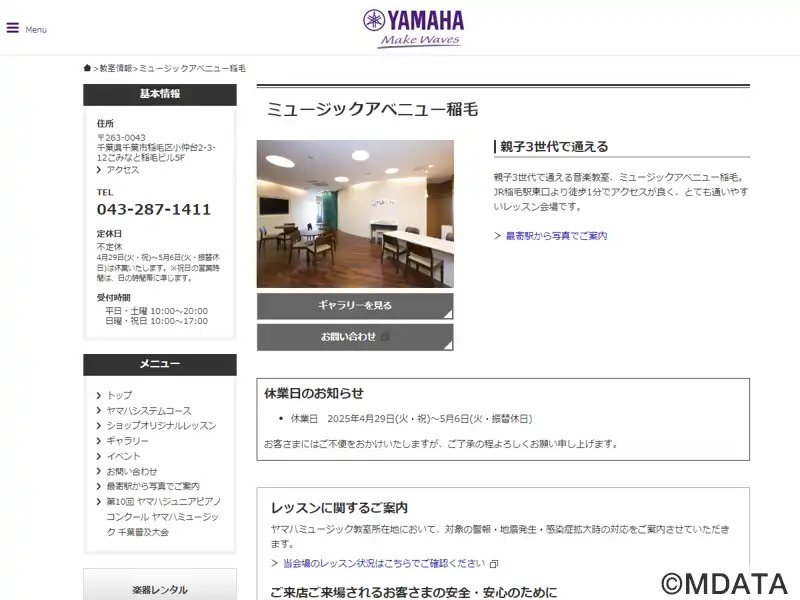Screen dimensions: 800x600
Task: Click 当会場のレッスン状況はこちらでご確認ください link
Action: [x=384, y=563]
